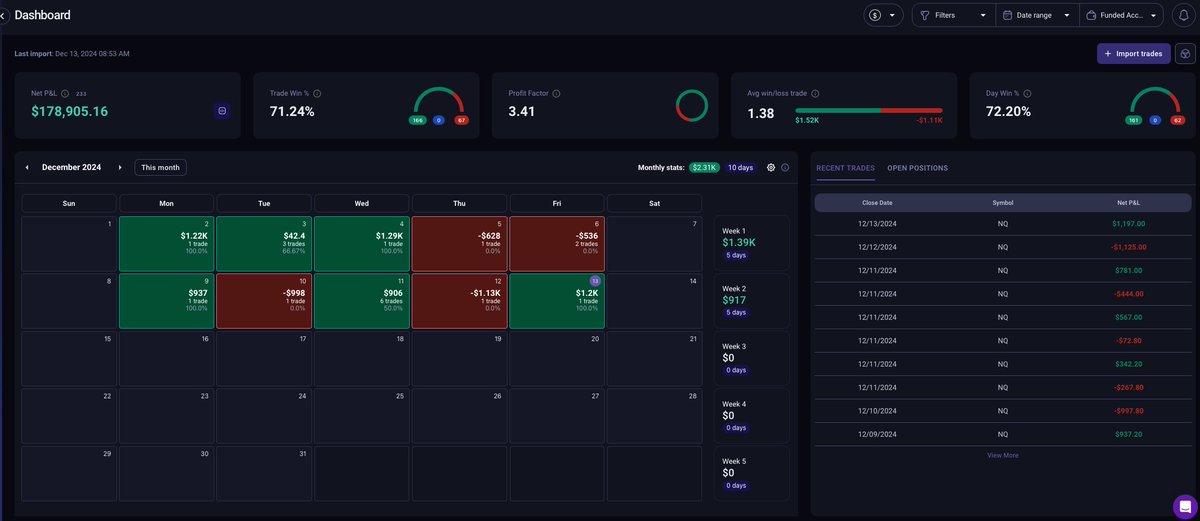This screenshot has height=521, width=1200.
Task: Click Week 1 summary $1.39K
Action: tap(751, 243)
